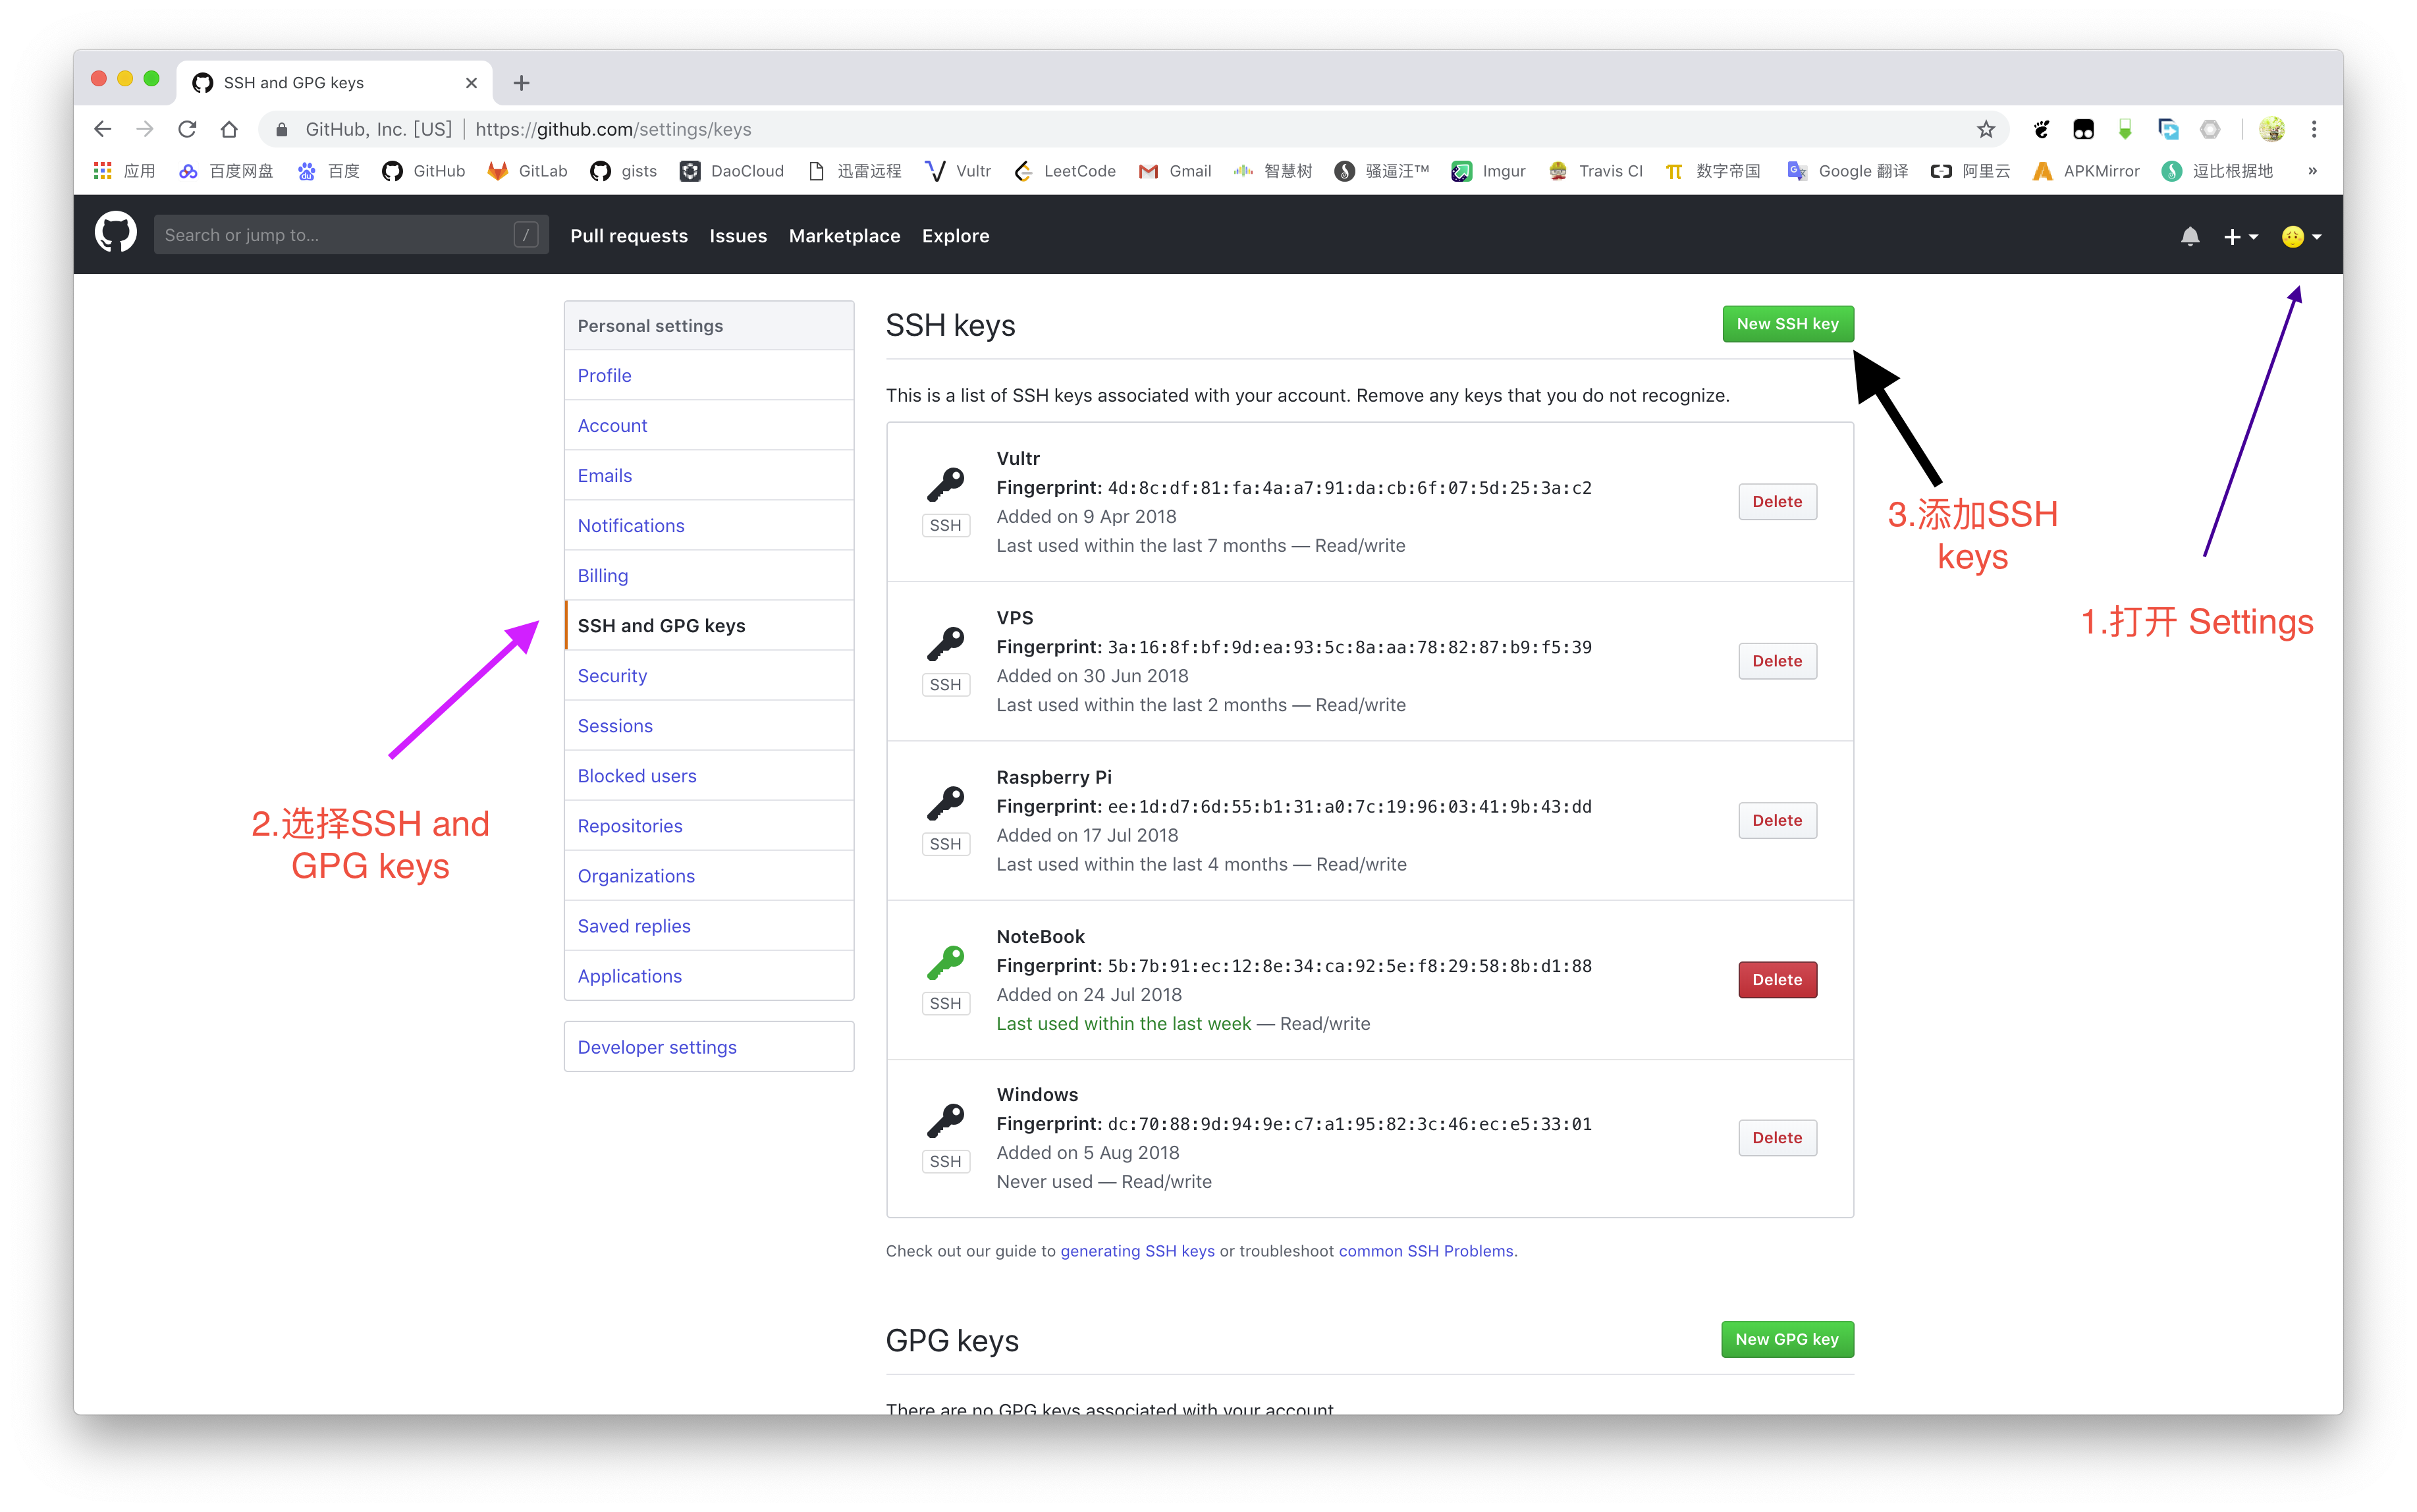Viewport: 2417px width, 1512px height.
Task: Expand the plus create-new dropdown in header
Action: [x=2240, y=237]
